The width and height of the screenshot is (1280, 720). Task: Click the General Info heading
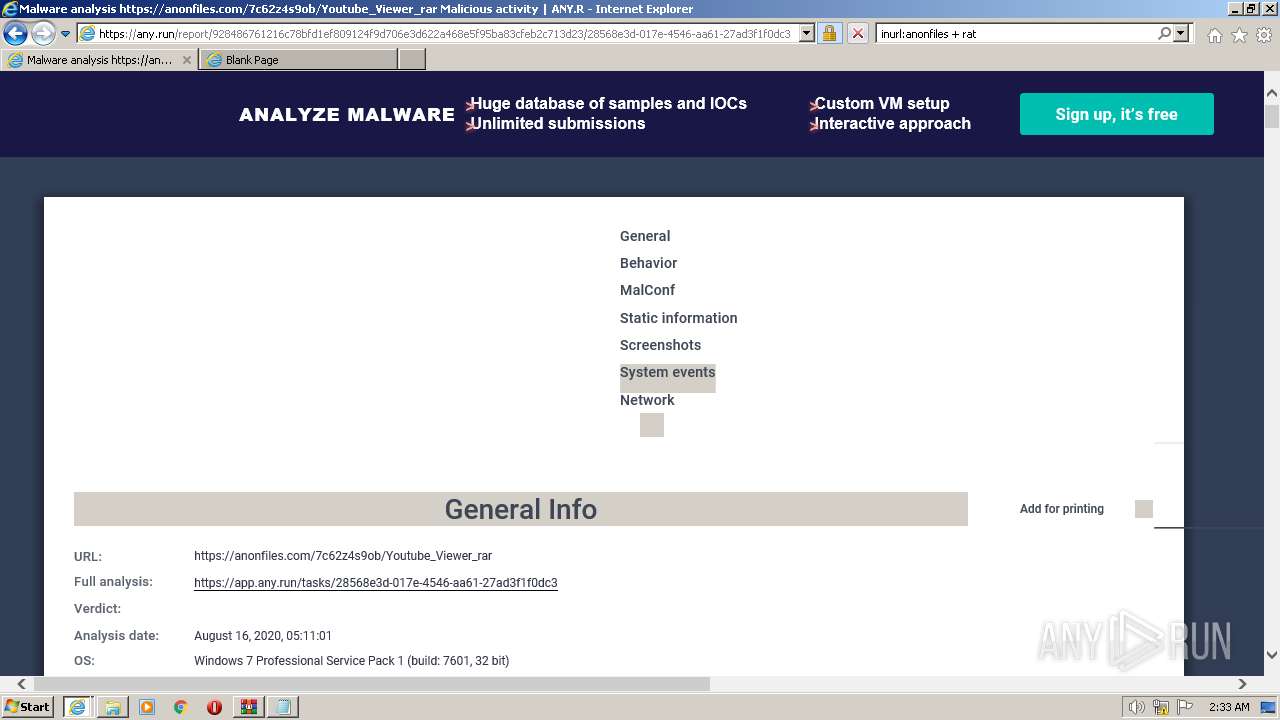coord(520,509)
